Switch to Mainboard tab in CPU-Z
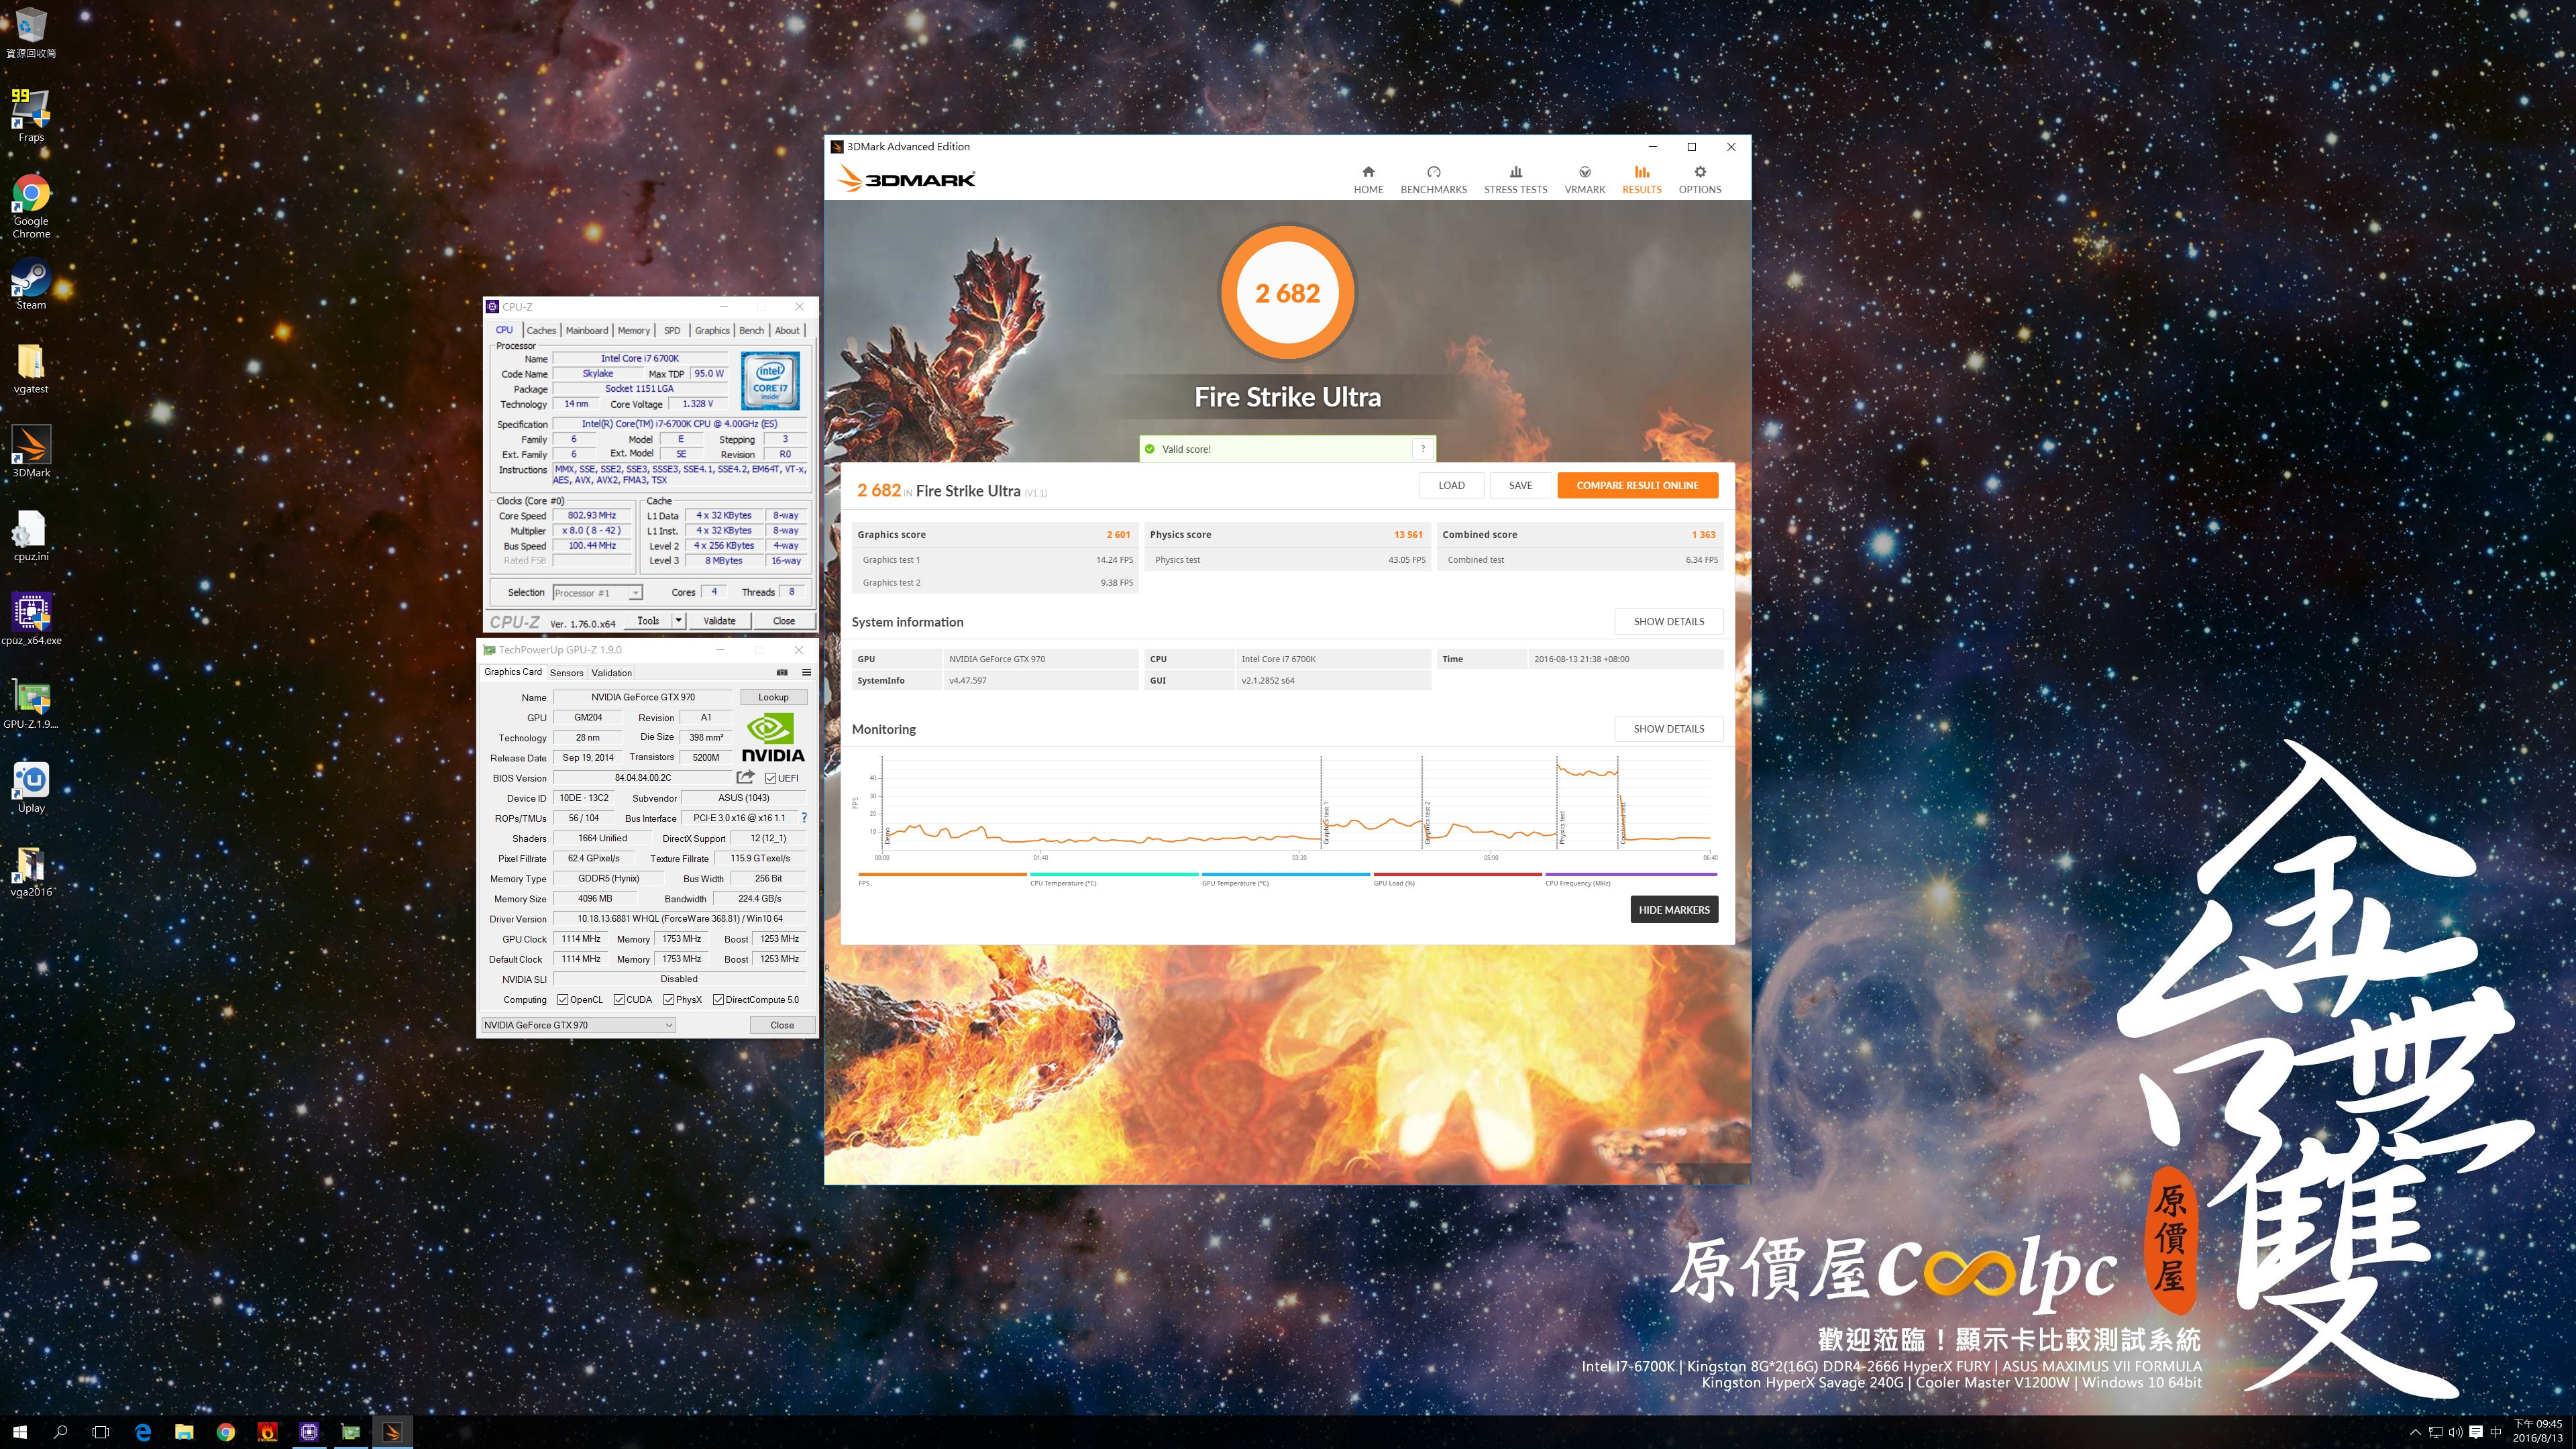 587,330
